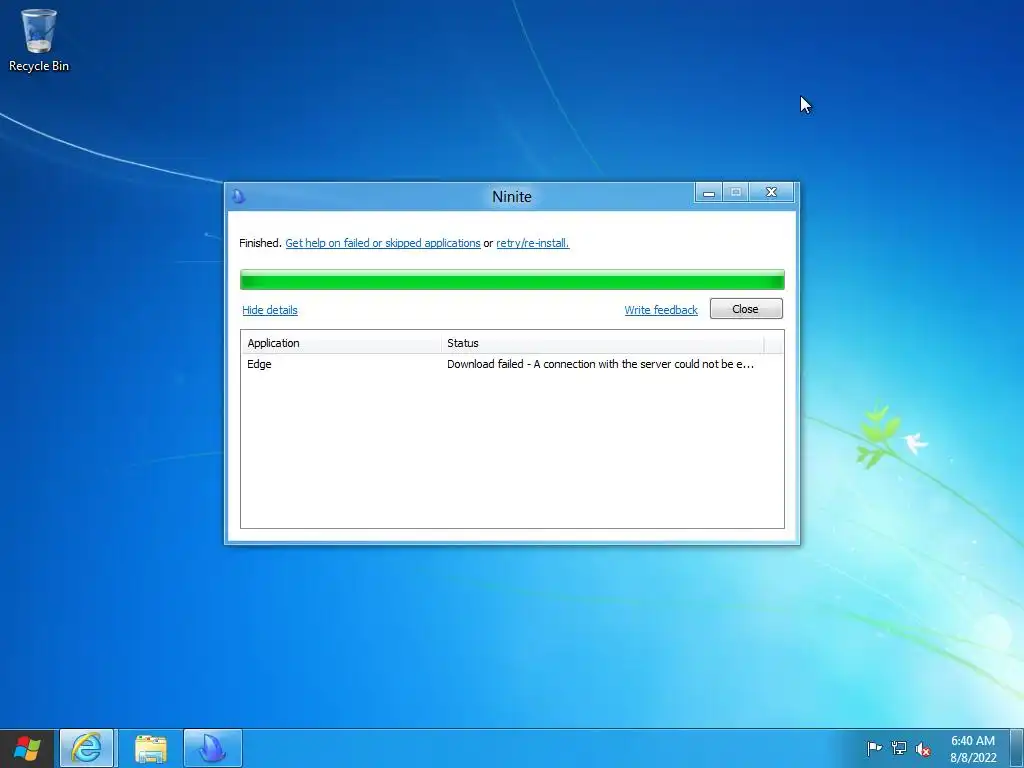Click the Status column header
Screen dimensions: 1024x768
(602, 343)
